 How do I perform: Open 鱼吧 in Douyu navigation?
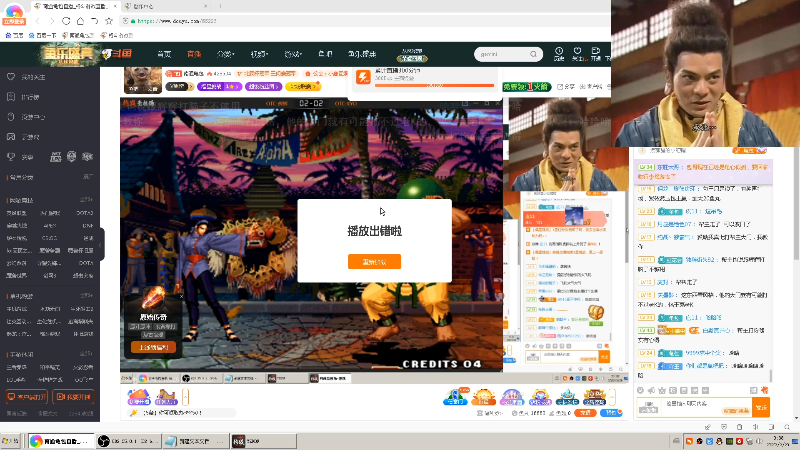click(x=325, y=54)
